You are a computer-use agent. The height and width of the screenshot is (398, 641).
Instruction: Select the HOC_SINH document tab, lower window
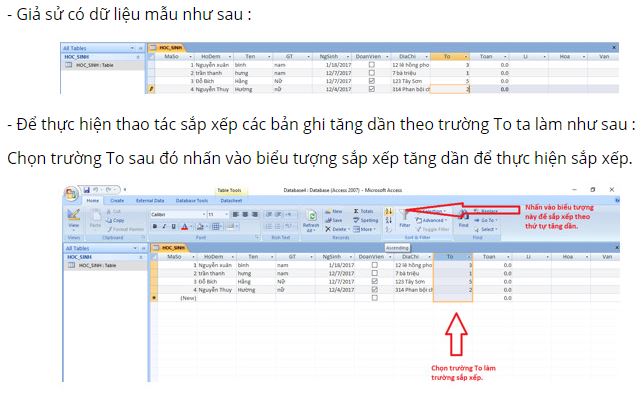(x=170, y=248)
